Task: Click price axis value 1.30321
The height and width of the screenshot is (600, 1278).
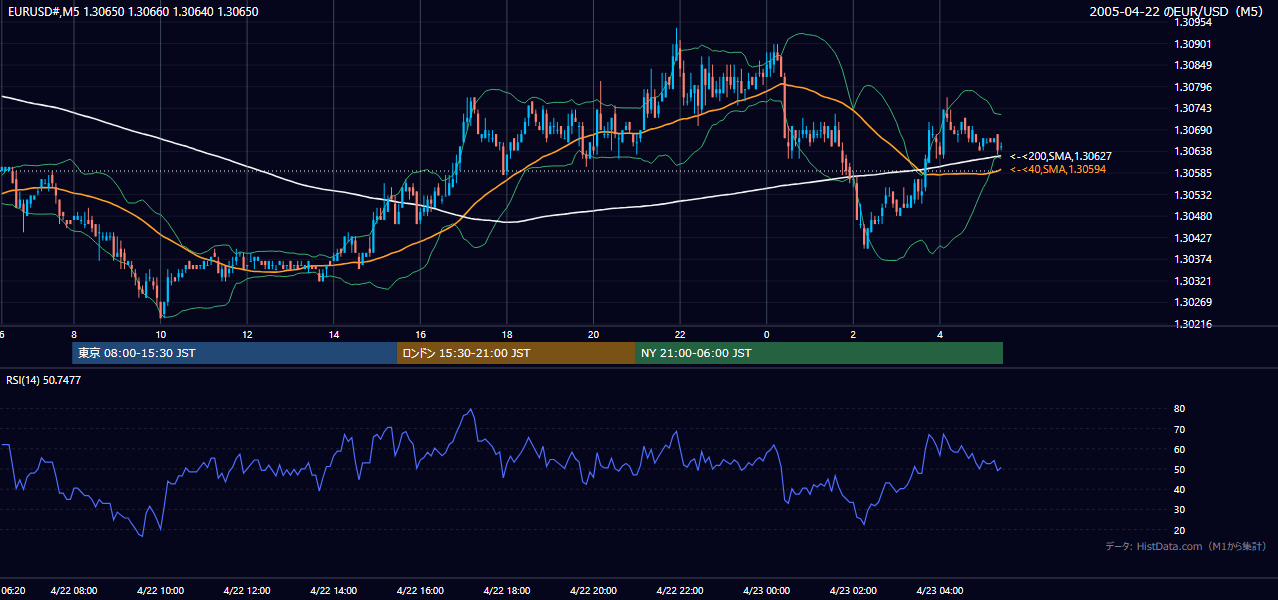Action: [x=1192, y=281]
